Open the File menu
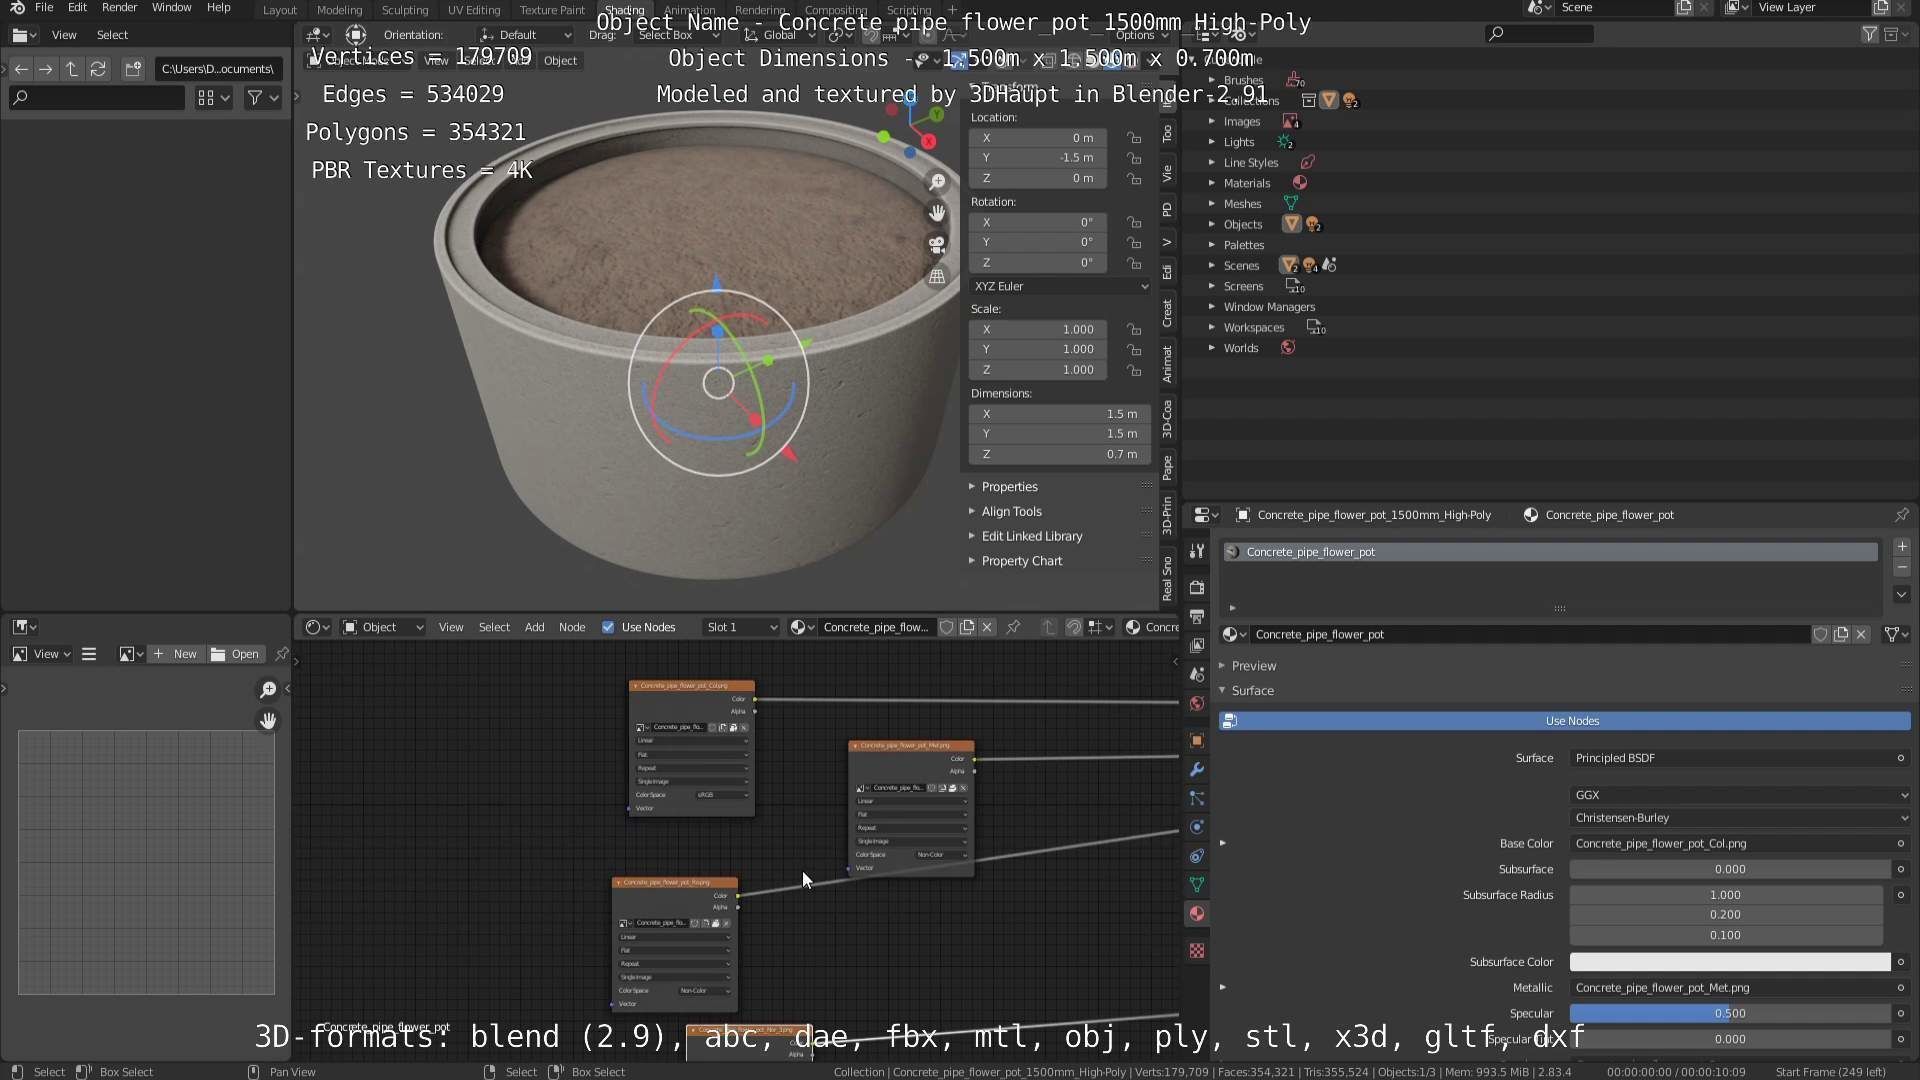The width and height of the screenshot is (1920, 1080). coord(44,7)
